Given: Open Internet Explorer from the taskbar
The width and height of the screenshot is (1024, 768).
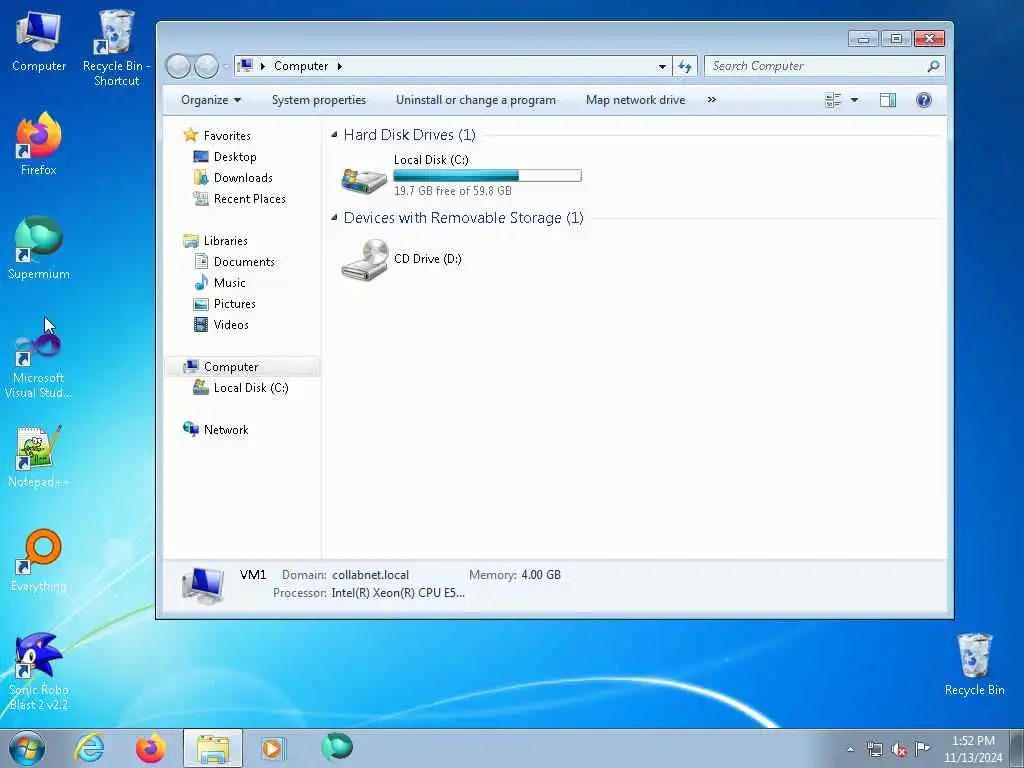Looking at the screenshot, I should click(x=89, y=748).
